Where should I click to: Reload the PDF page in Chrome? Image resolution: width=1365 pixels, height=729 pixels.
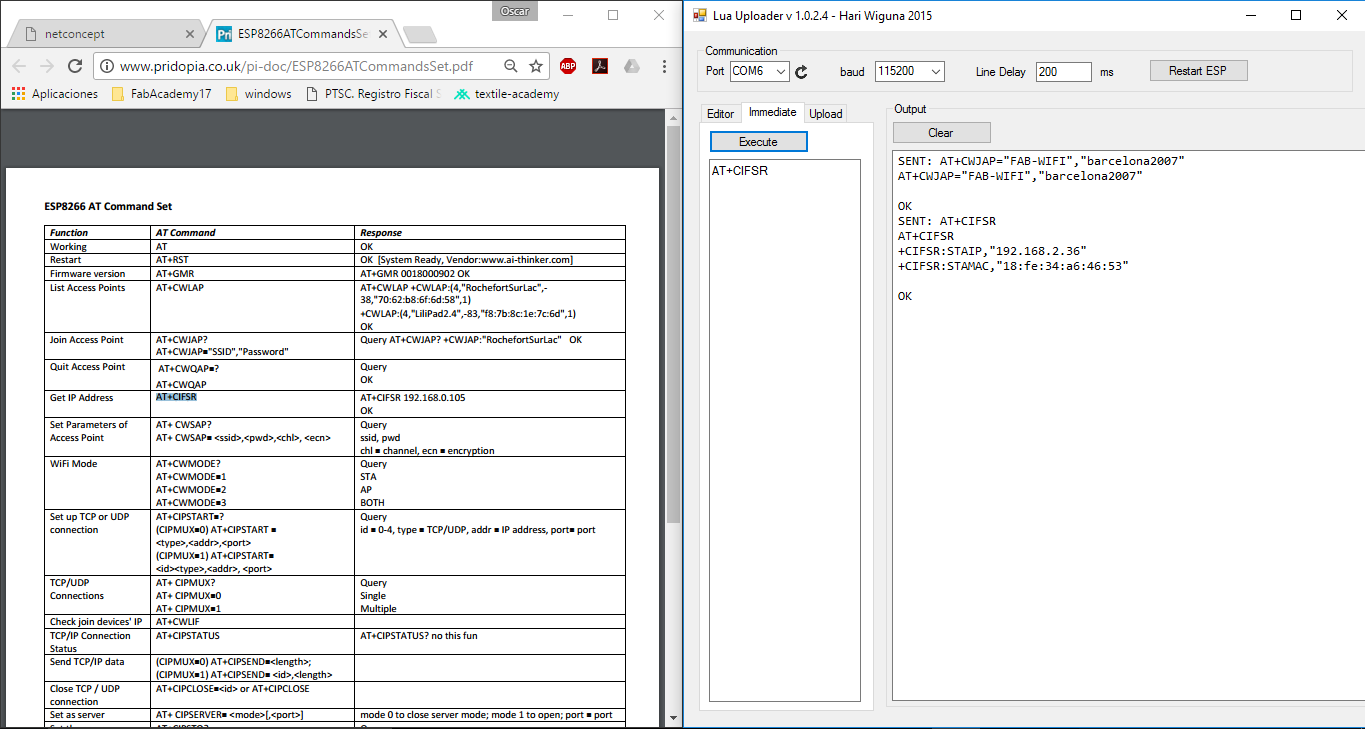click(x=75, y=66)
